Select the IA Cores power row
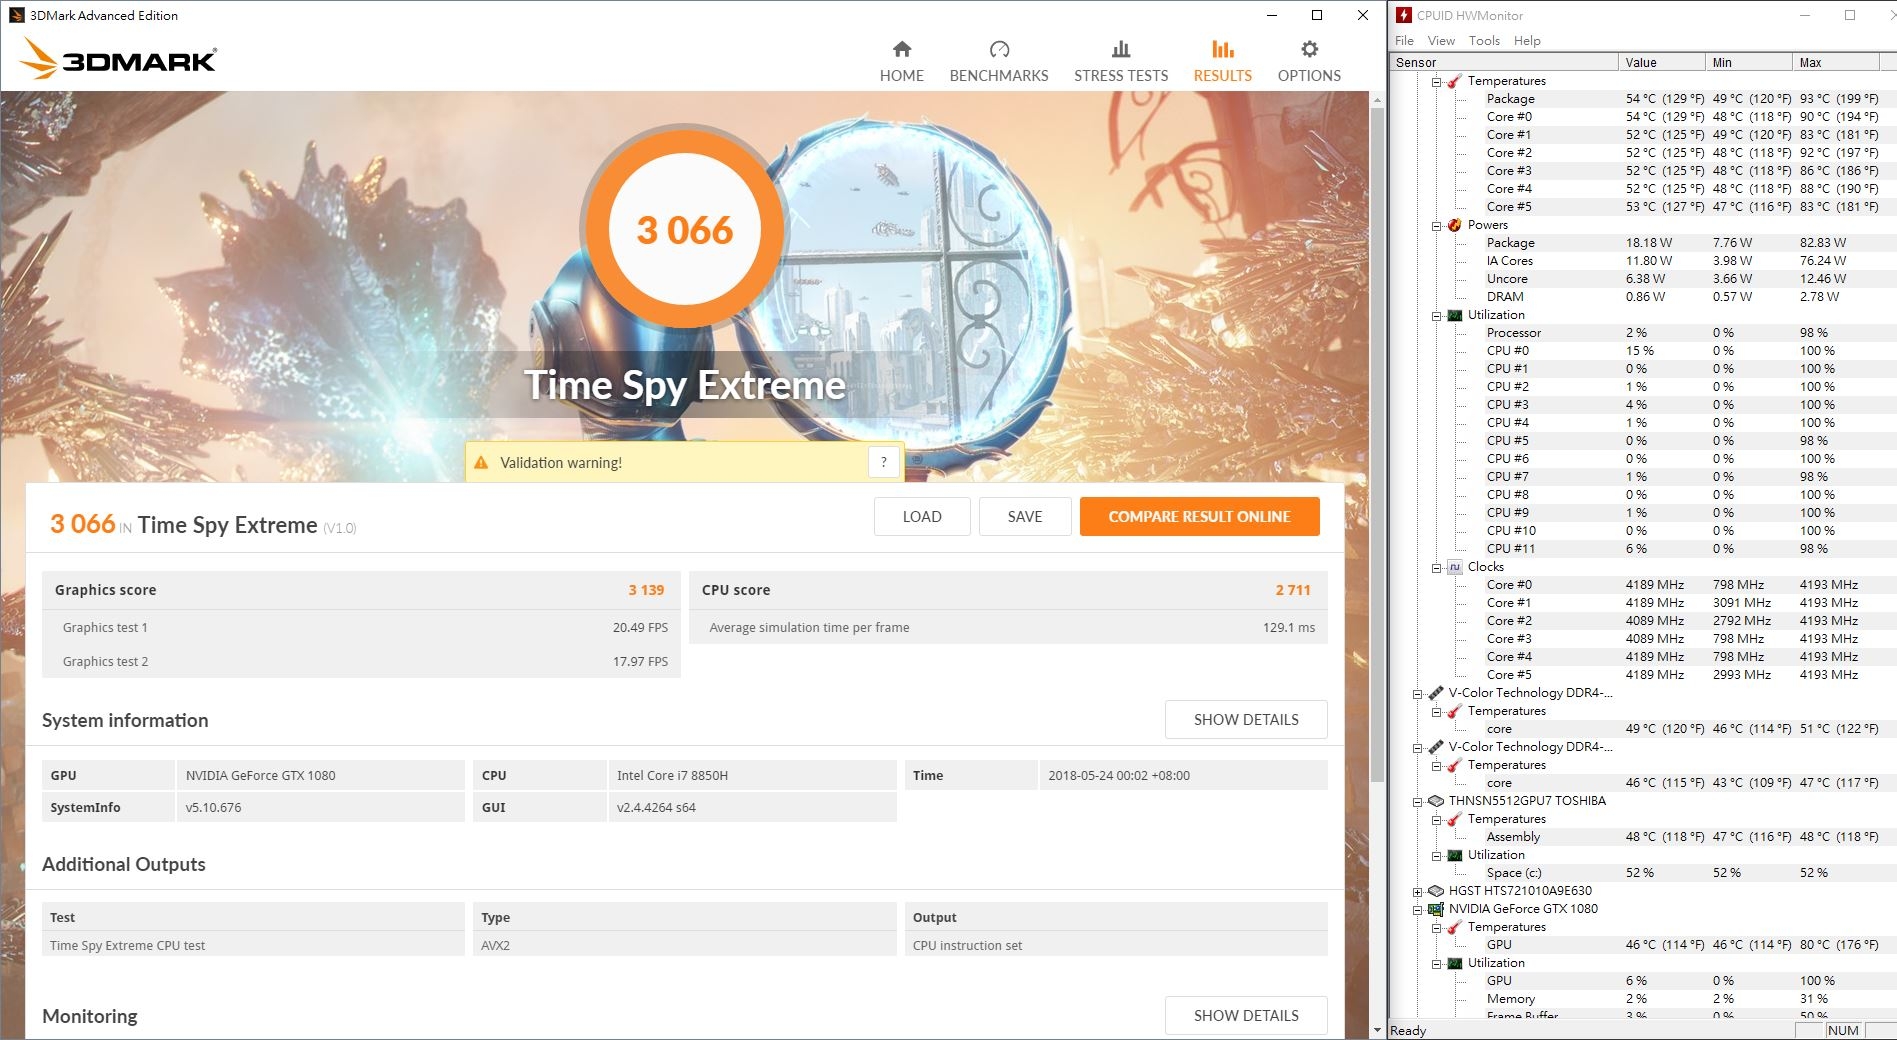 point(1682,261)
